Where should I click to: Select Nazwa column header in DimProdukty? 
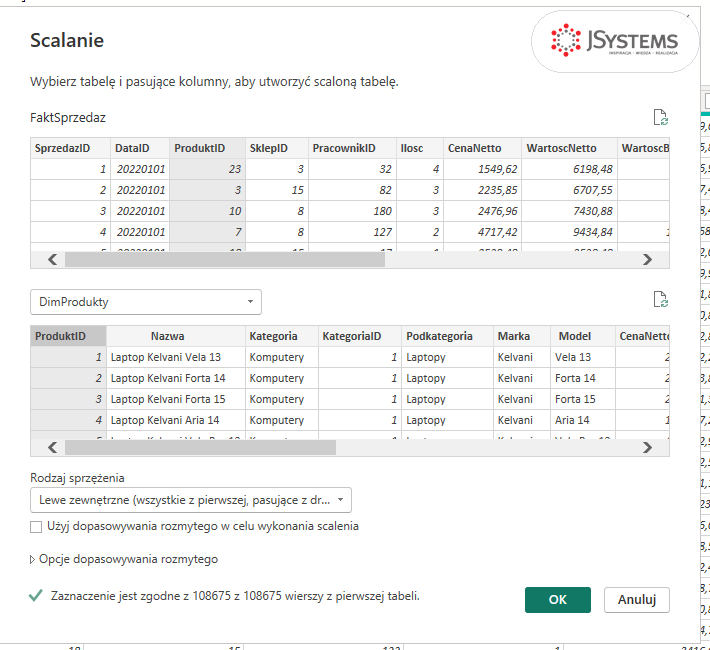176,336
